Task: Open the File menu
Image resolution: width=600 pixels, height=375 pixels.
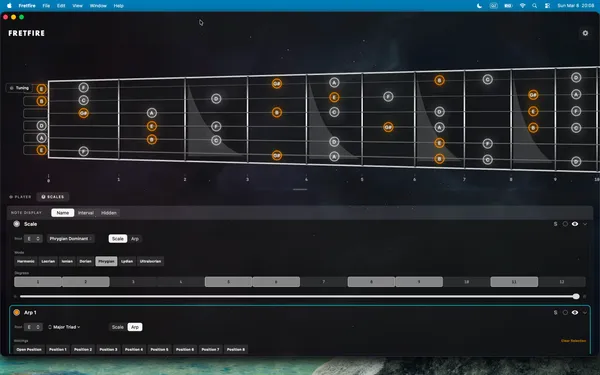Action: 46,6
